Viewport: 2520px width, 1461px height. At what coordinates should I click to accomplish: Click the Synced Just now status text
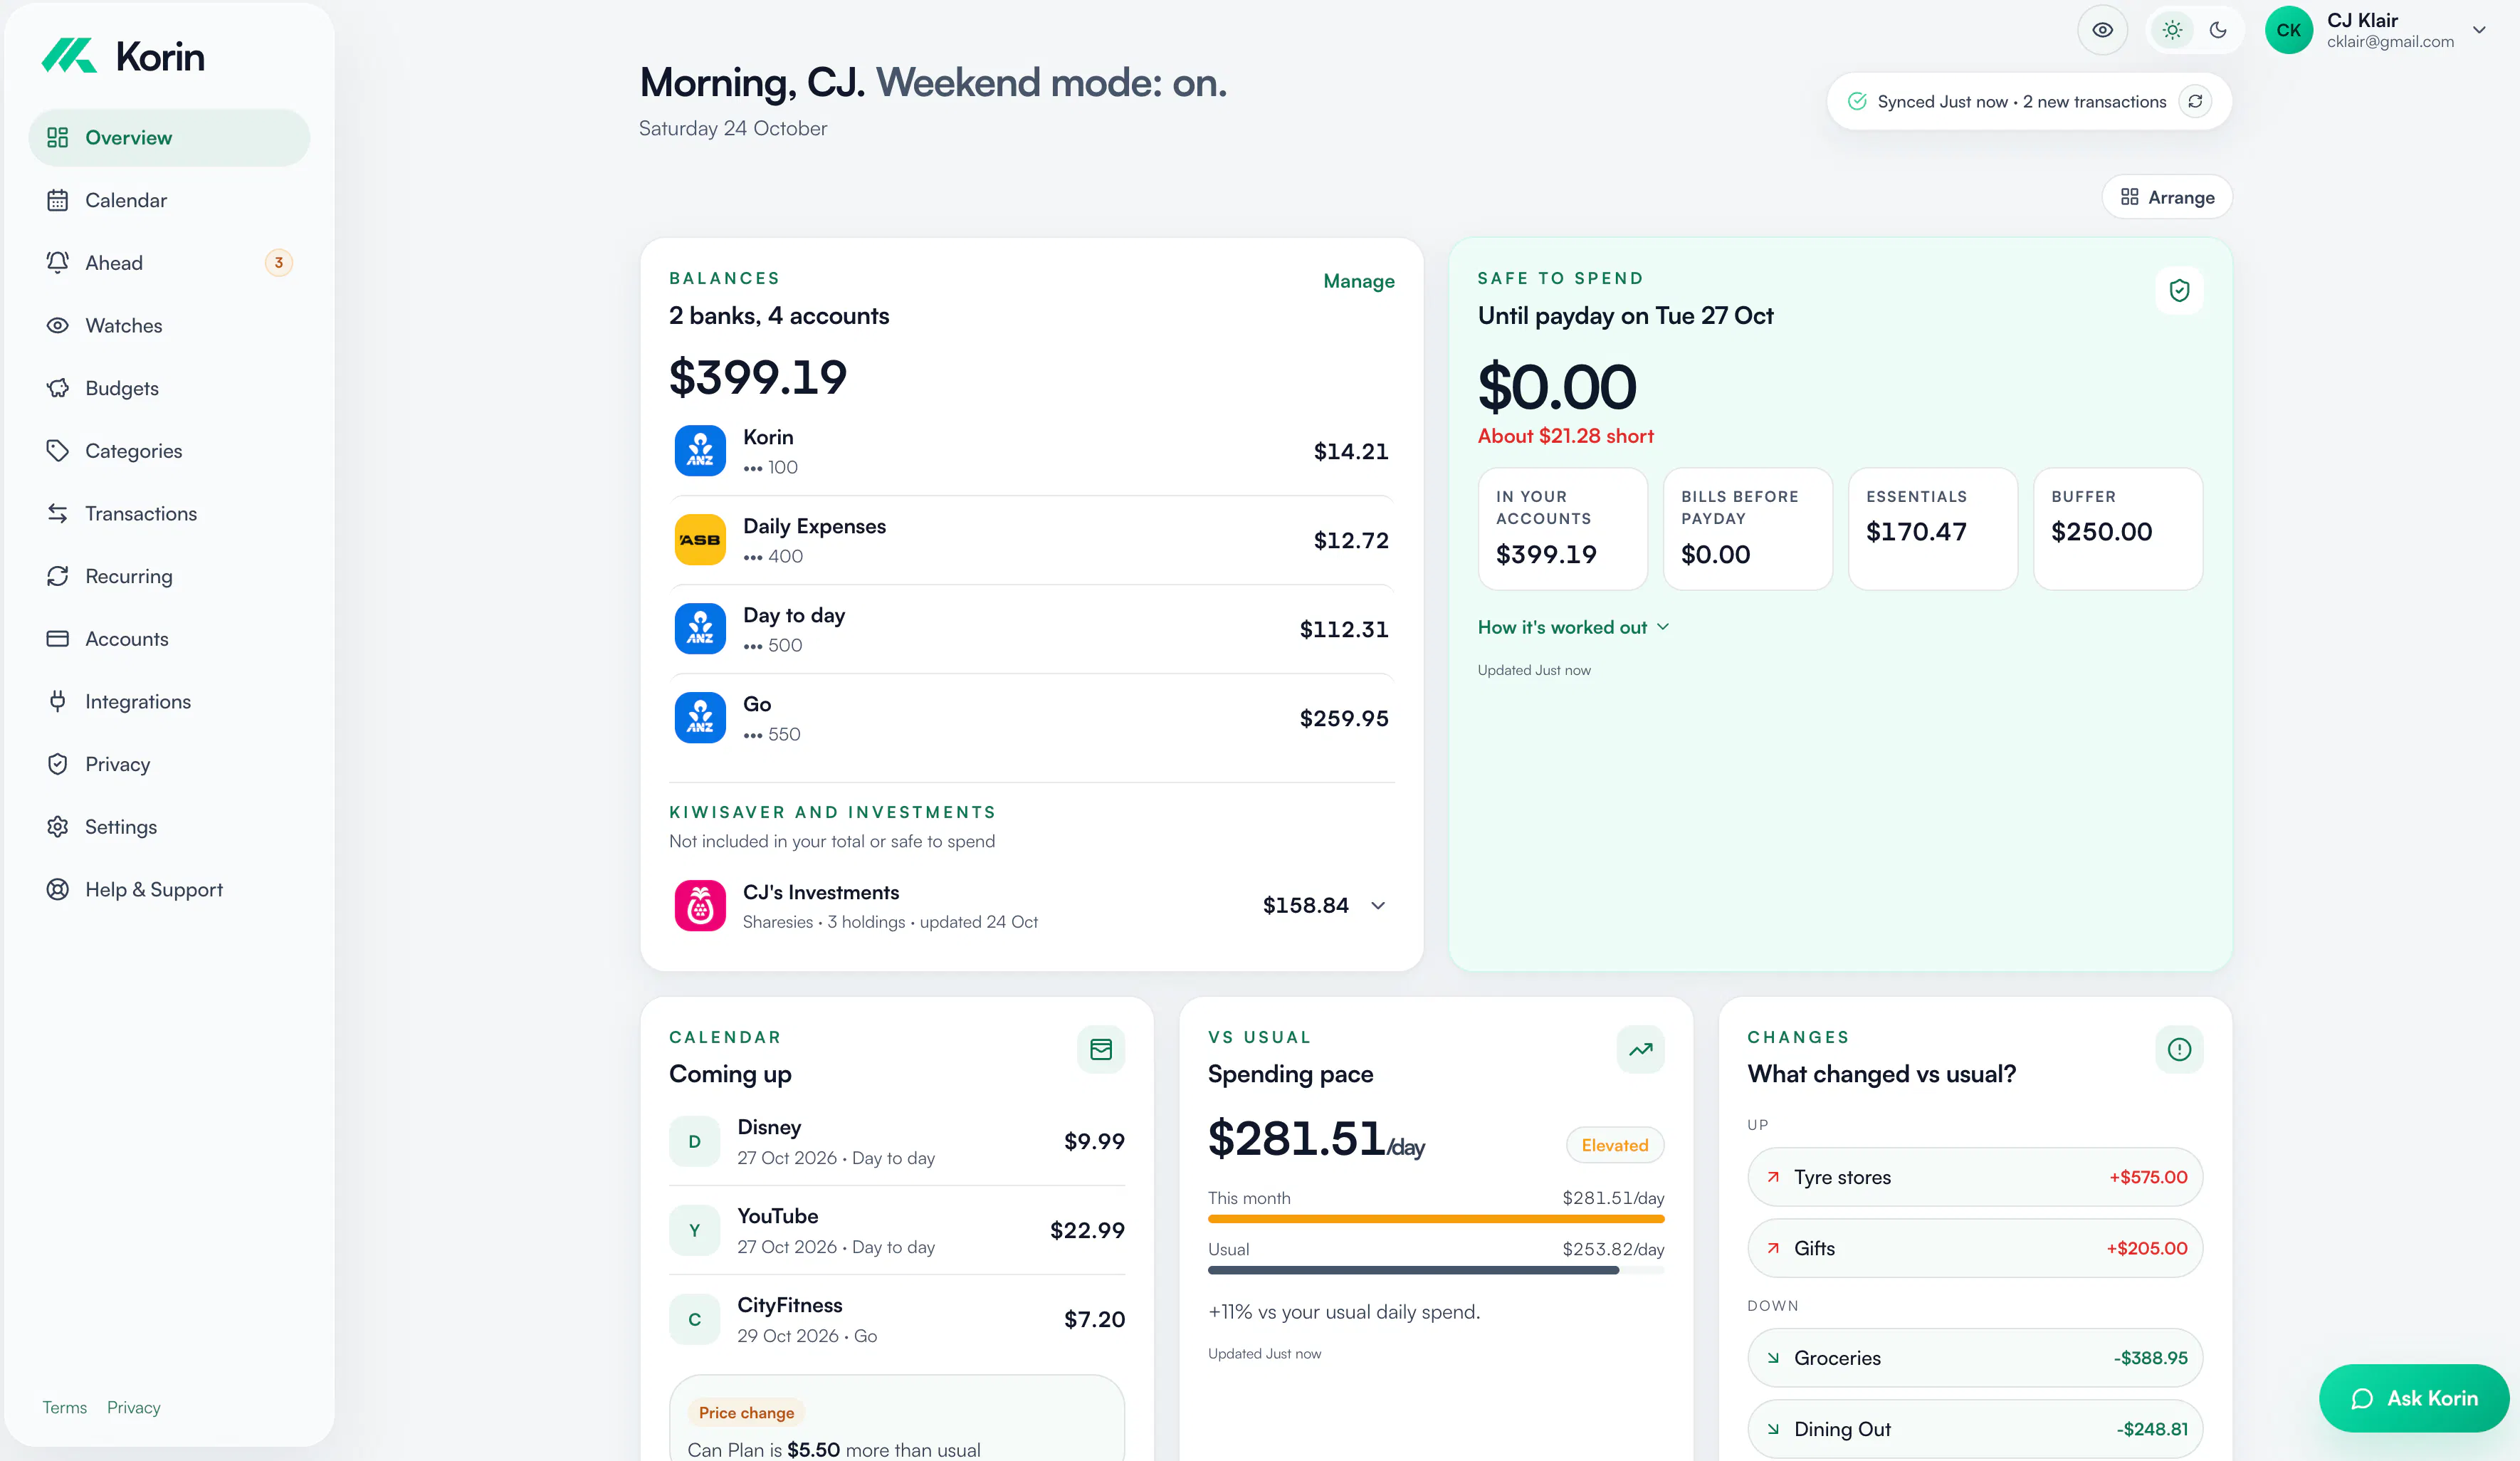click(2022, 101)
